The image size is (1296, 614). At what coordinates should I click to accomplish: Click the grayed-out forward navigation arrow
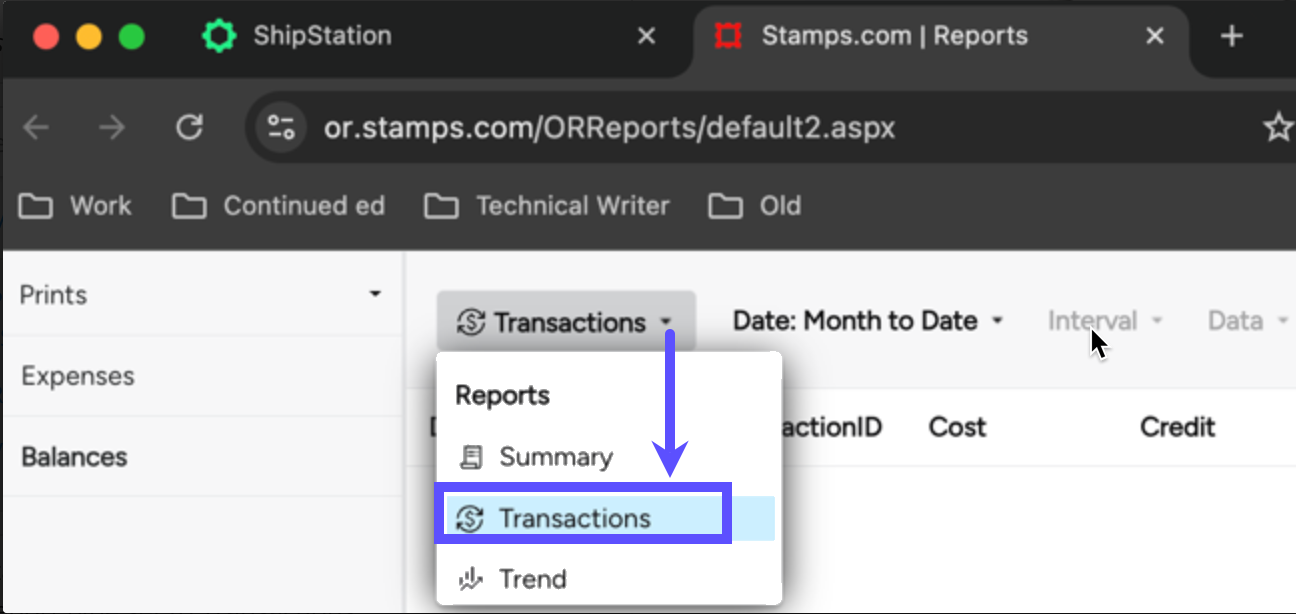tap(113, 127)
